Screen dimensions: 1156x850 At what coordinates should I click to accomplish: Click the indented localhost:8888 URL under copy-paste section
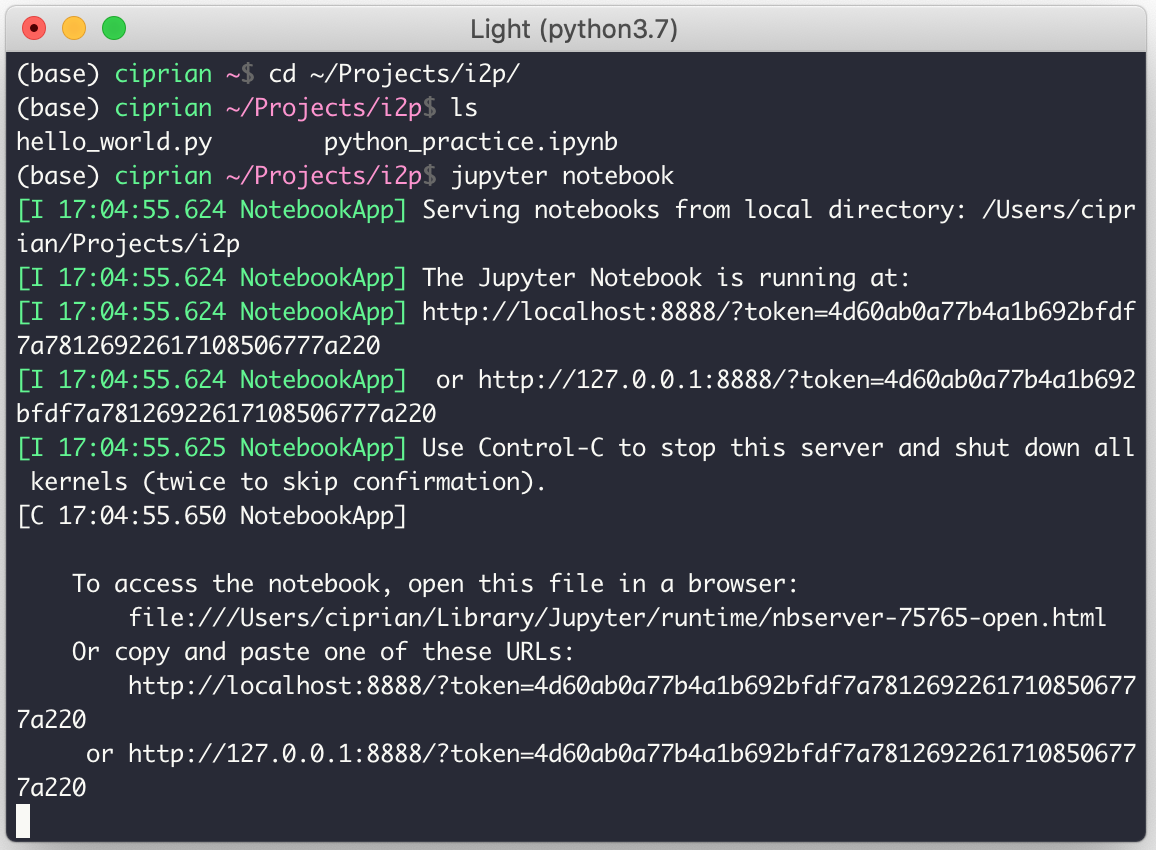point(632,686)
